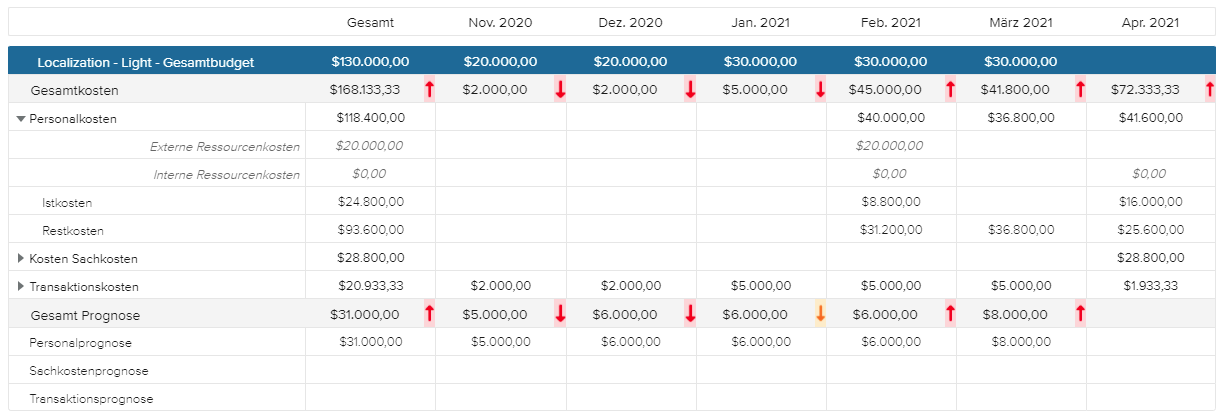The width and height of the screenshot is (1222, 419).
Task: Click the down arrow in Gesamtkosten Jan. 2021 cell
Action: [x=820, y=90]
